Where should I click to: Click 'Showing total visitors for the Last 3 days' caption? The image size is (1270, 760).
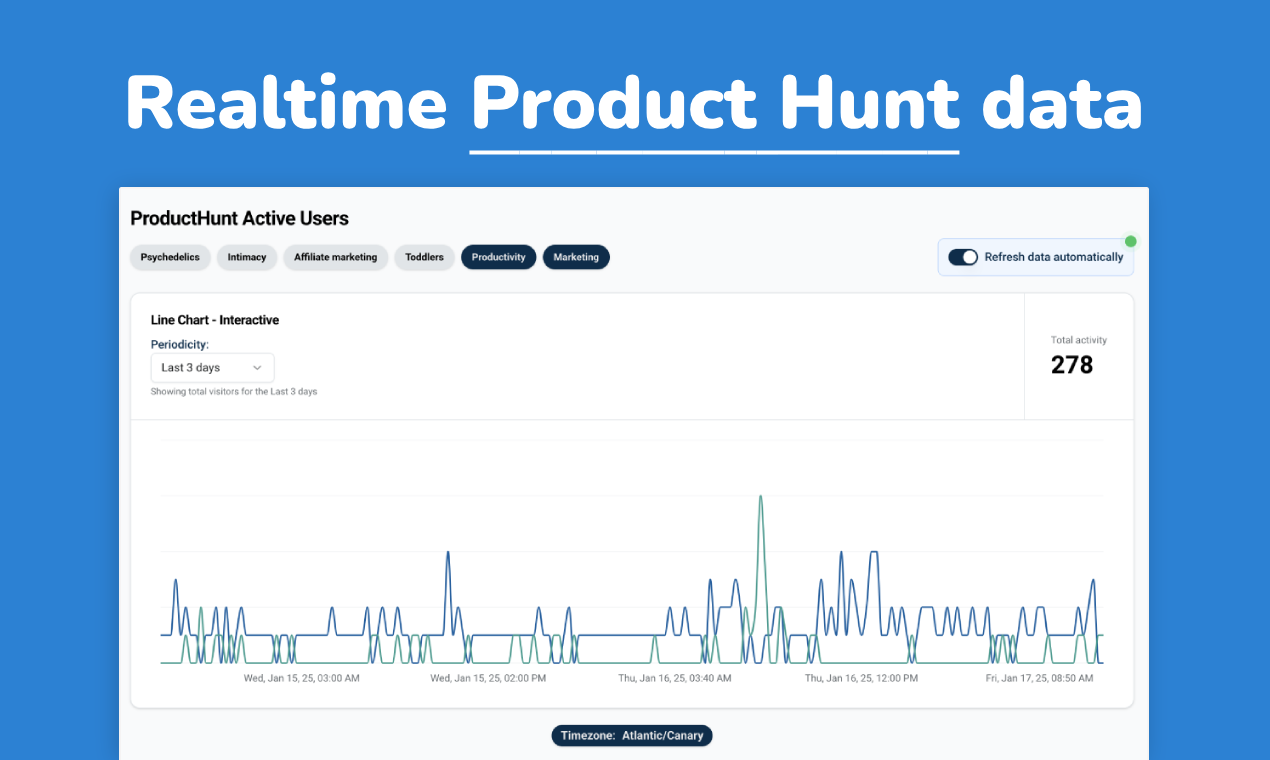[x=234, y=392]
